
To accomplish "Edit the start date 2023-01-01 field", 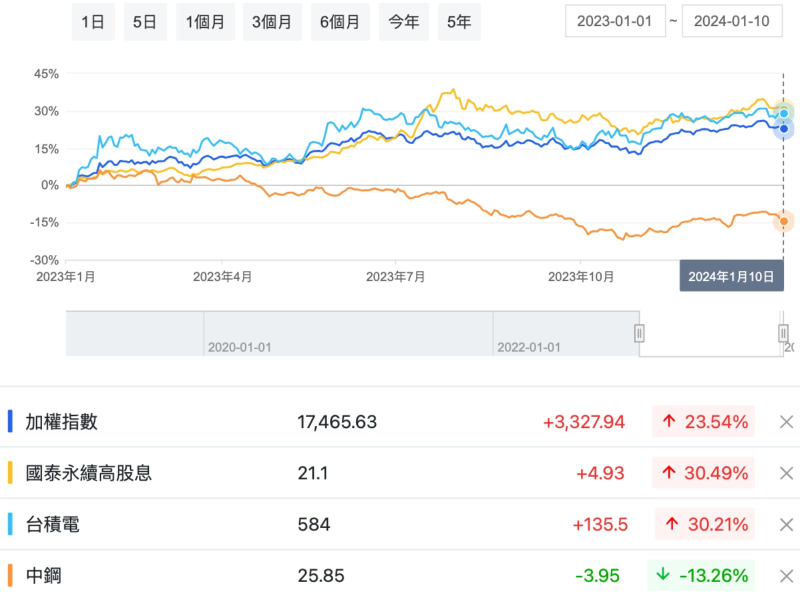I will [x=615, y=21].
